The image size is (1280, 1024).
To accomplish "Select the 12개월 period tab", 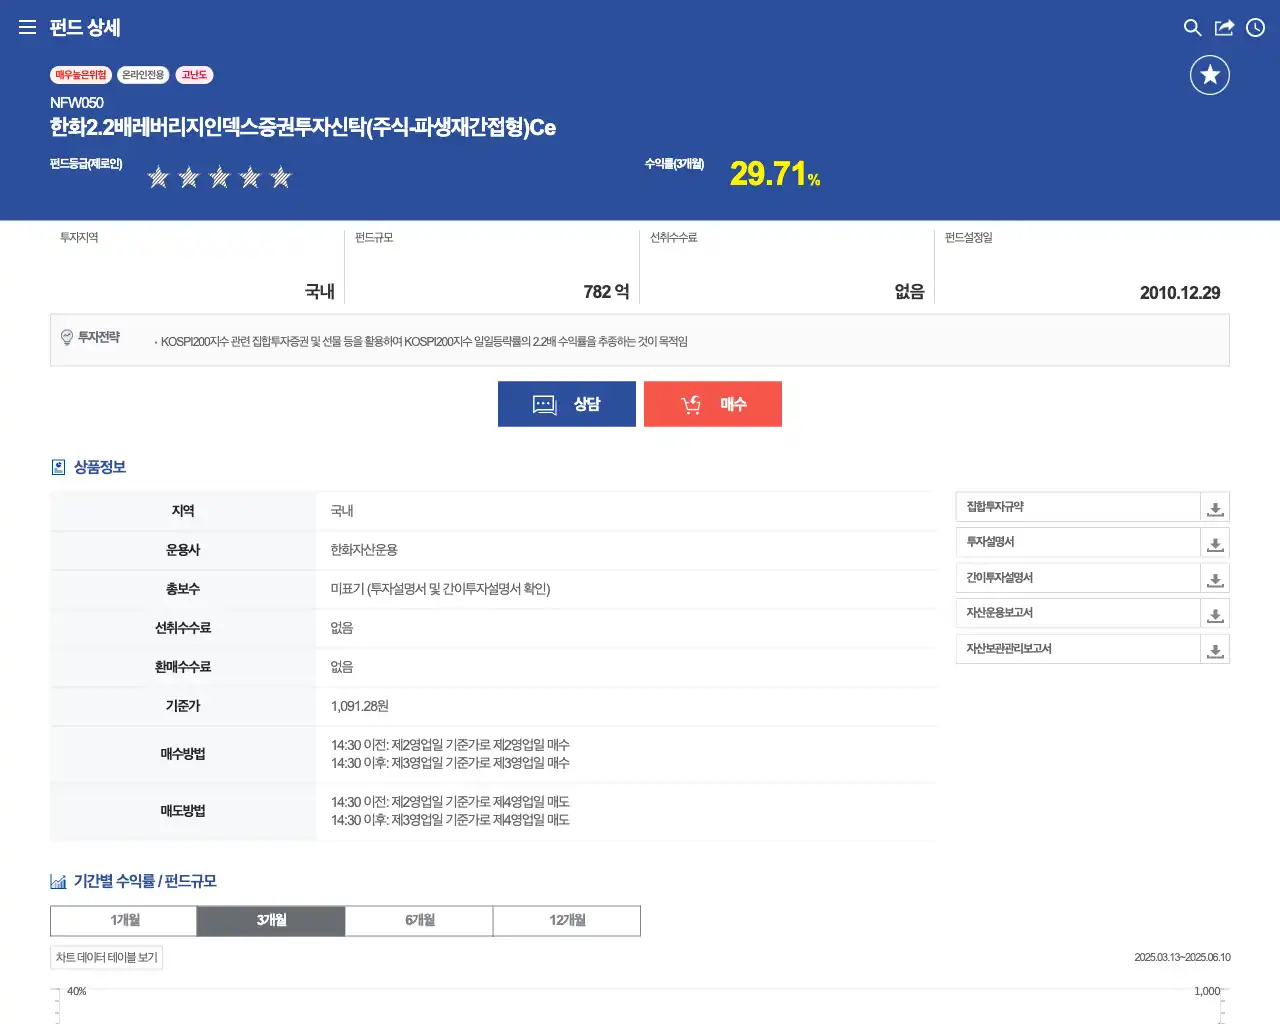I will click(x=567, y=921).
